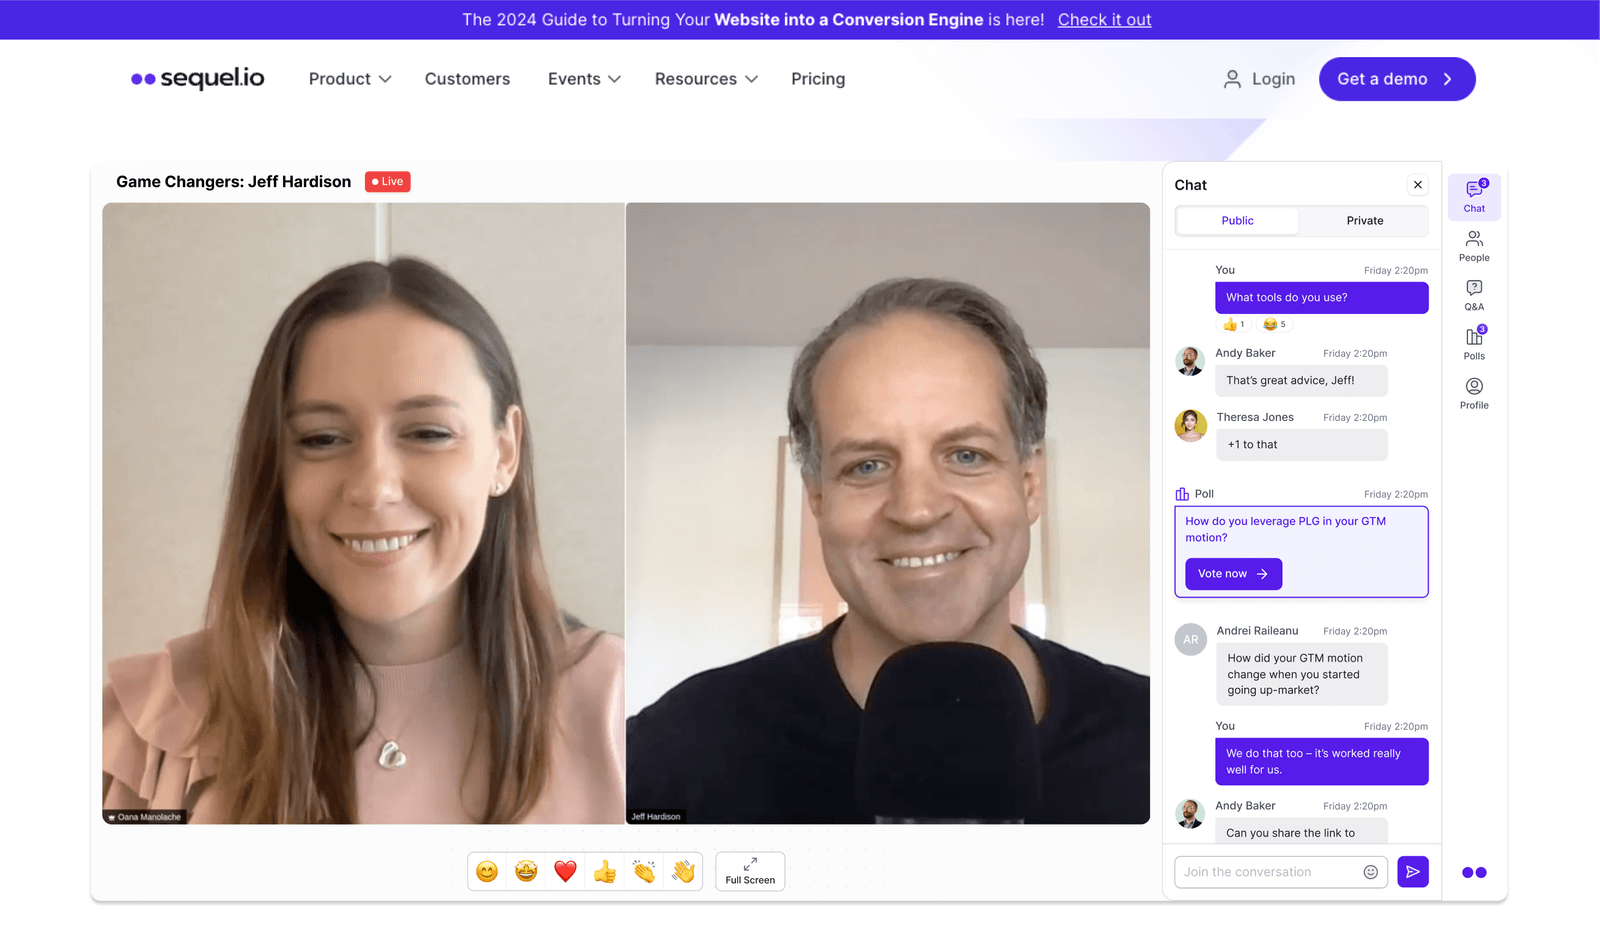Click Andy Baker's avatar beside 'That's great advice'
This screenshot has width=1600, height=932.
coord(1190,361)
